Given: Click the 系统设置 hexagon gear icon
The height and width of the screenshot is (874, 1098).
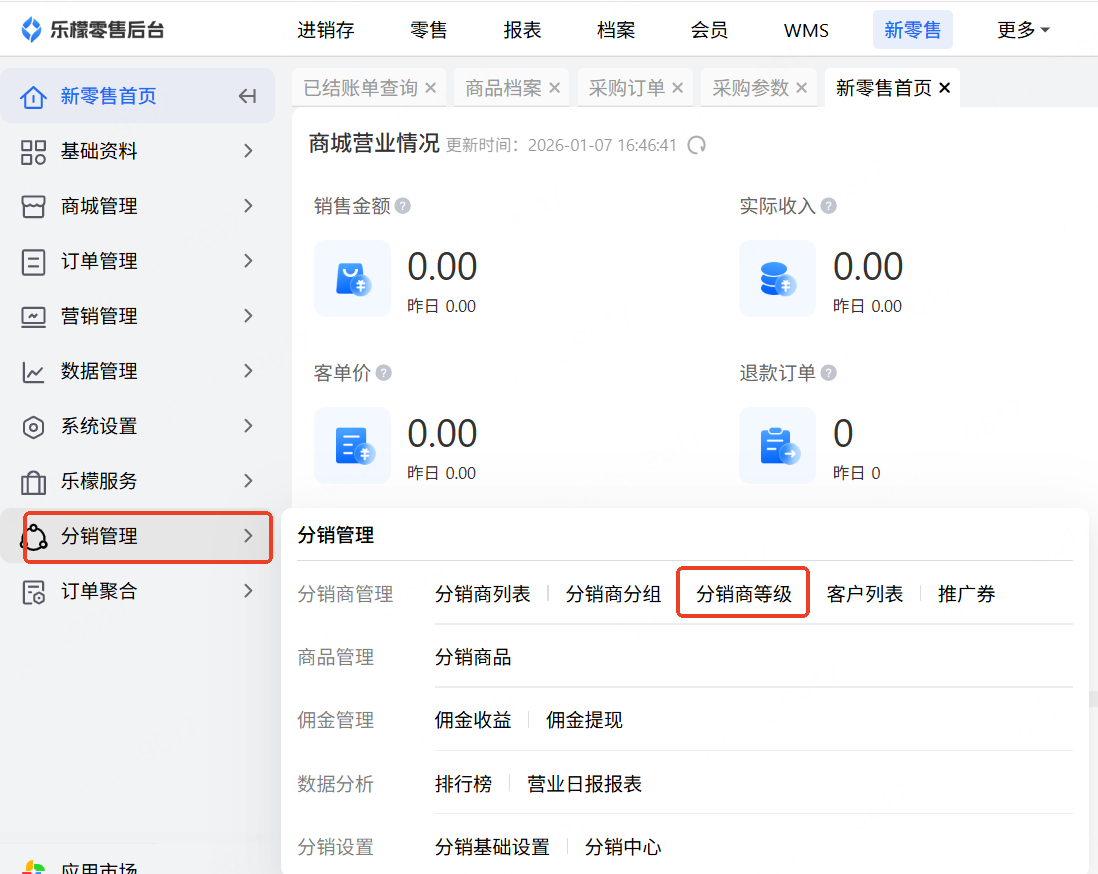Looking at the screenshot, I should point(33,426).
